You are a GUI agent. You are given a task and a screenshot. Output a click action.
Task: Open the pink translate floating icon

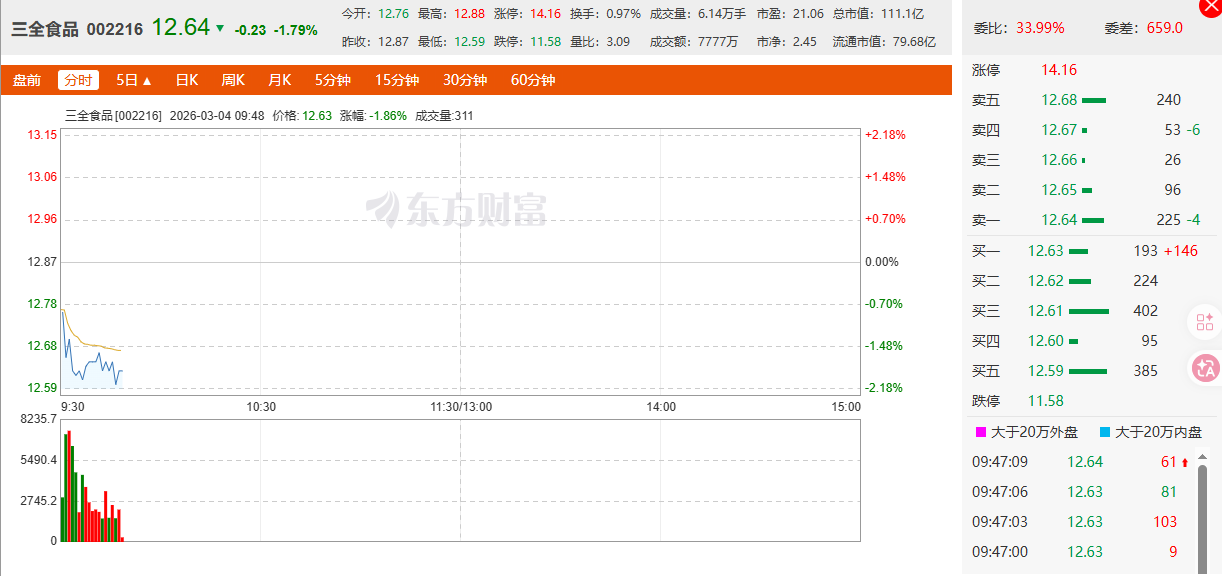(1205, 368)
